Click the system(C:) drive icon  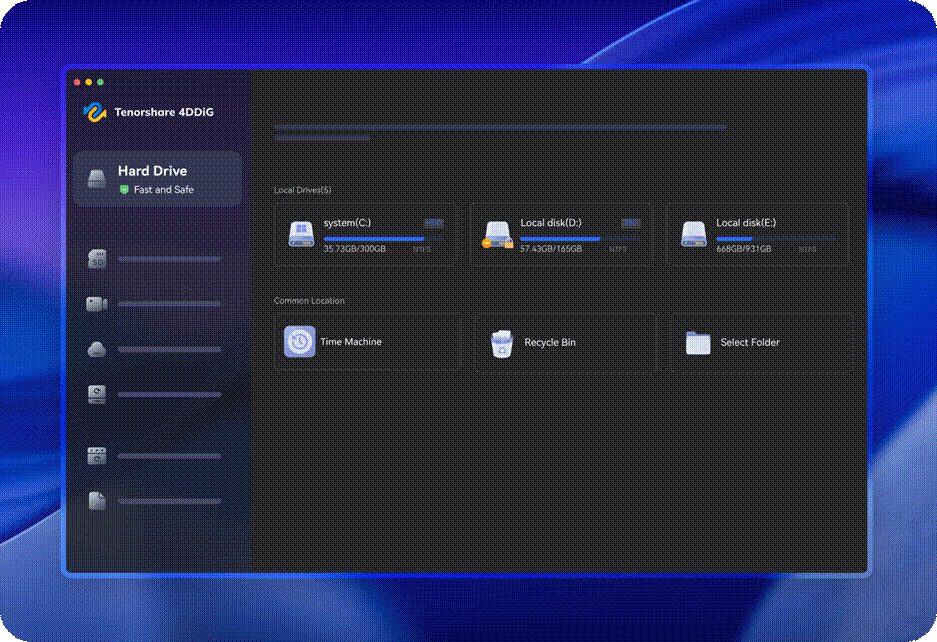301,234
